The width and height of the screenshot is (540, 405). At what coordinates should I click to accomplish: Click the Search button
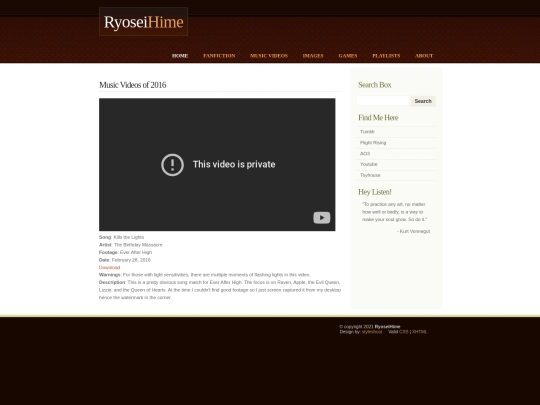pos(423,101)
